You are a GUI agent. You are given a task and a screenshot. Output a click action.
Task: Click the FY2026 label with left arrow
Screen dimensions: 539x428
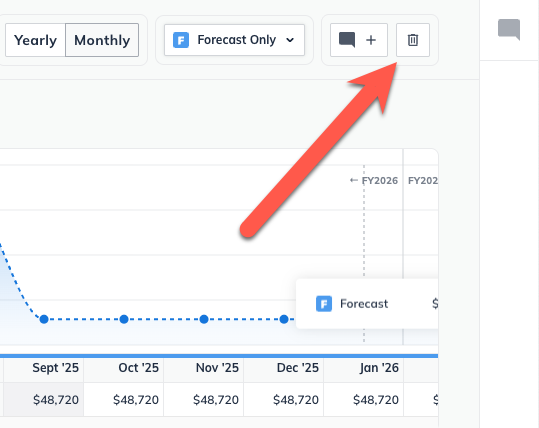pyautogui.click(x=374, y=180)
